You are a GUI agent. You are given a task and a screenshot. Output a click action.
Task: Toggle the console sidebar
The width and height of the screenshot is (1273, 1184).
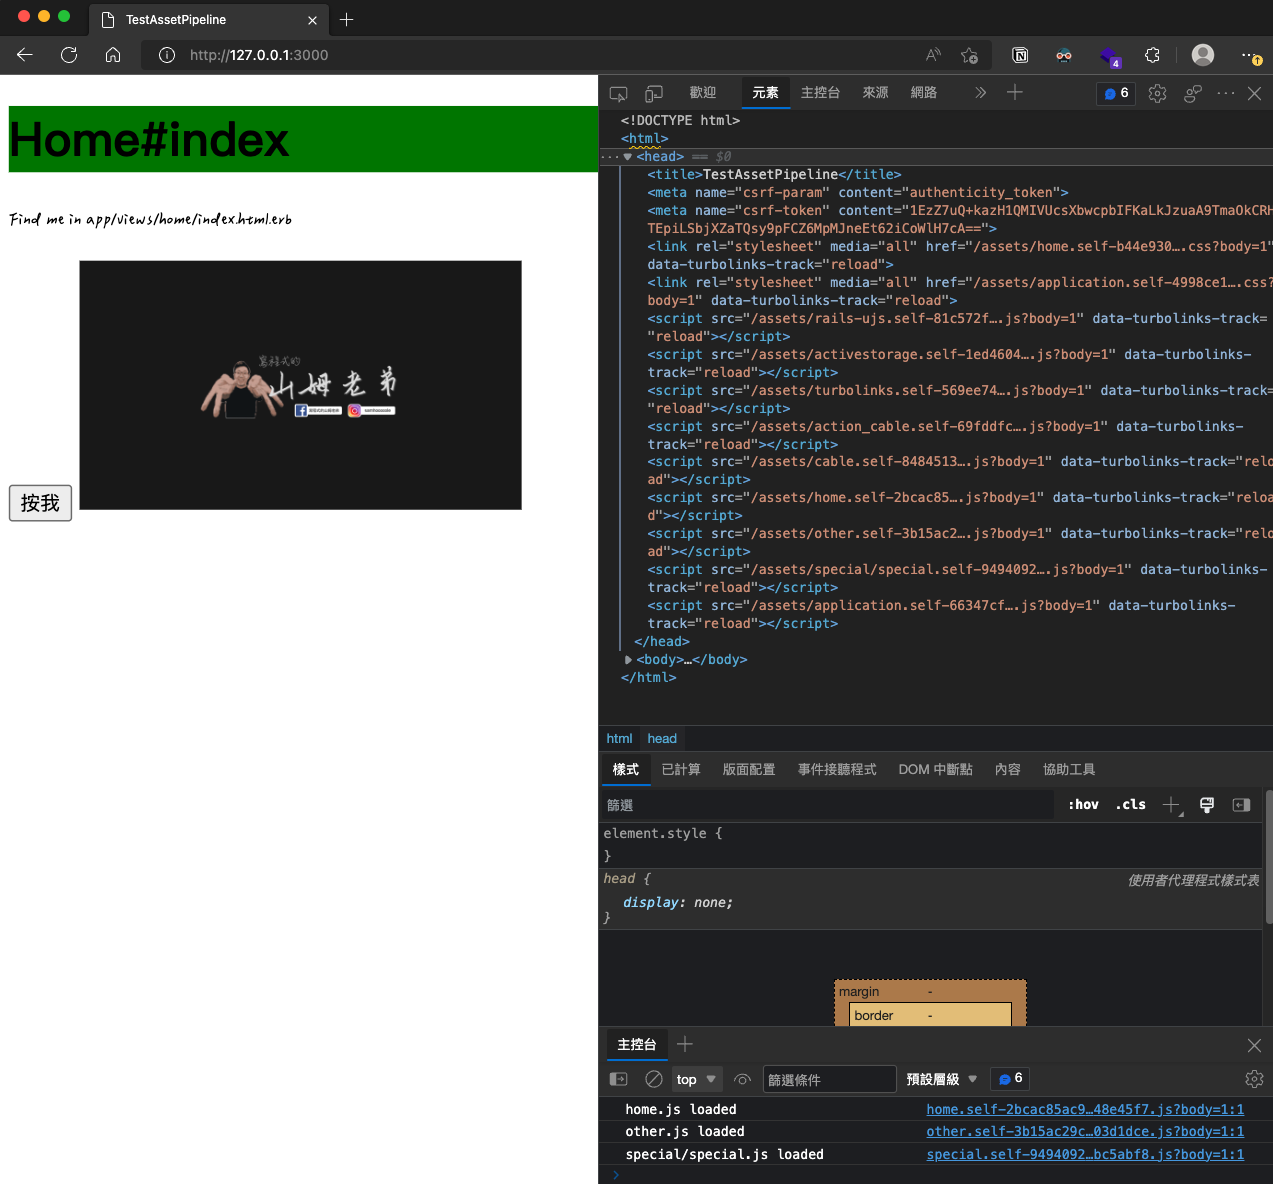click(x=619, y=1079)
